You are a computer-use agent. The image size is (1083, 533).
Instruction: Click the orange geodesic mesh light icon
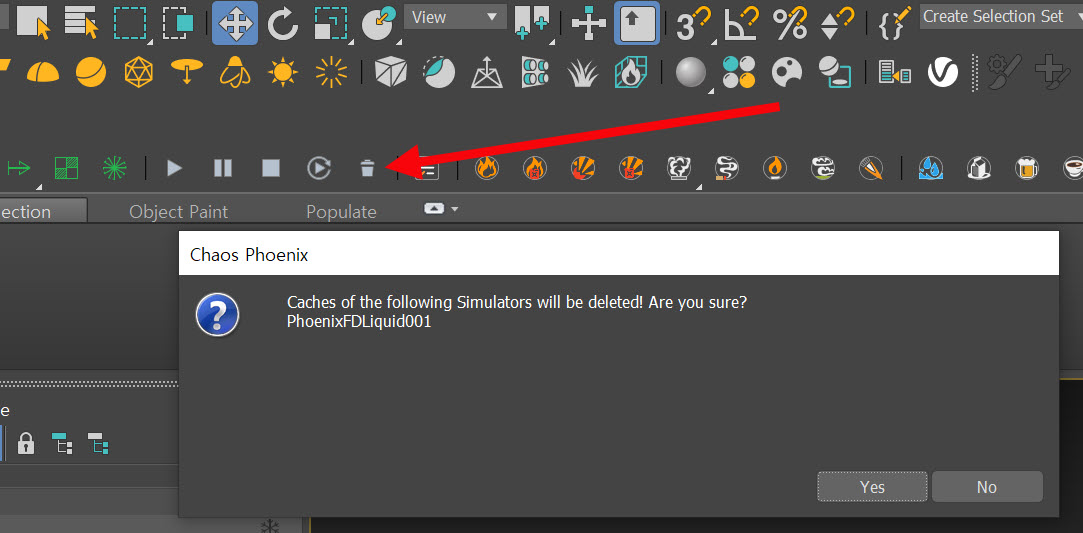point(139,72)
